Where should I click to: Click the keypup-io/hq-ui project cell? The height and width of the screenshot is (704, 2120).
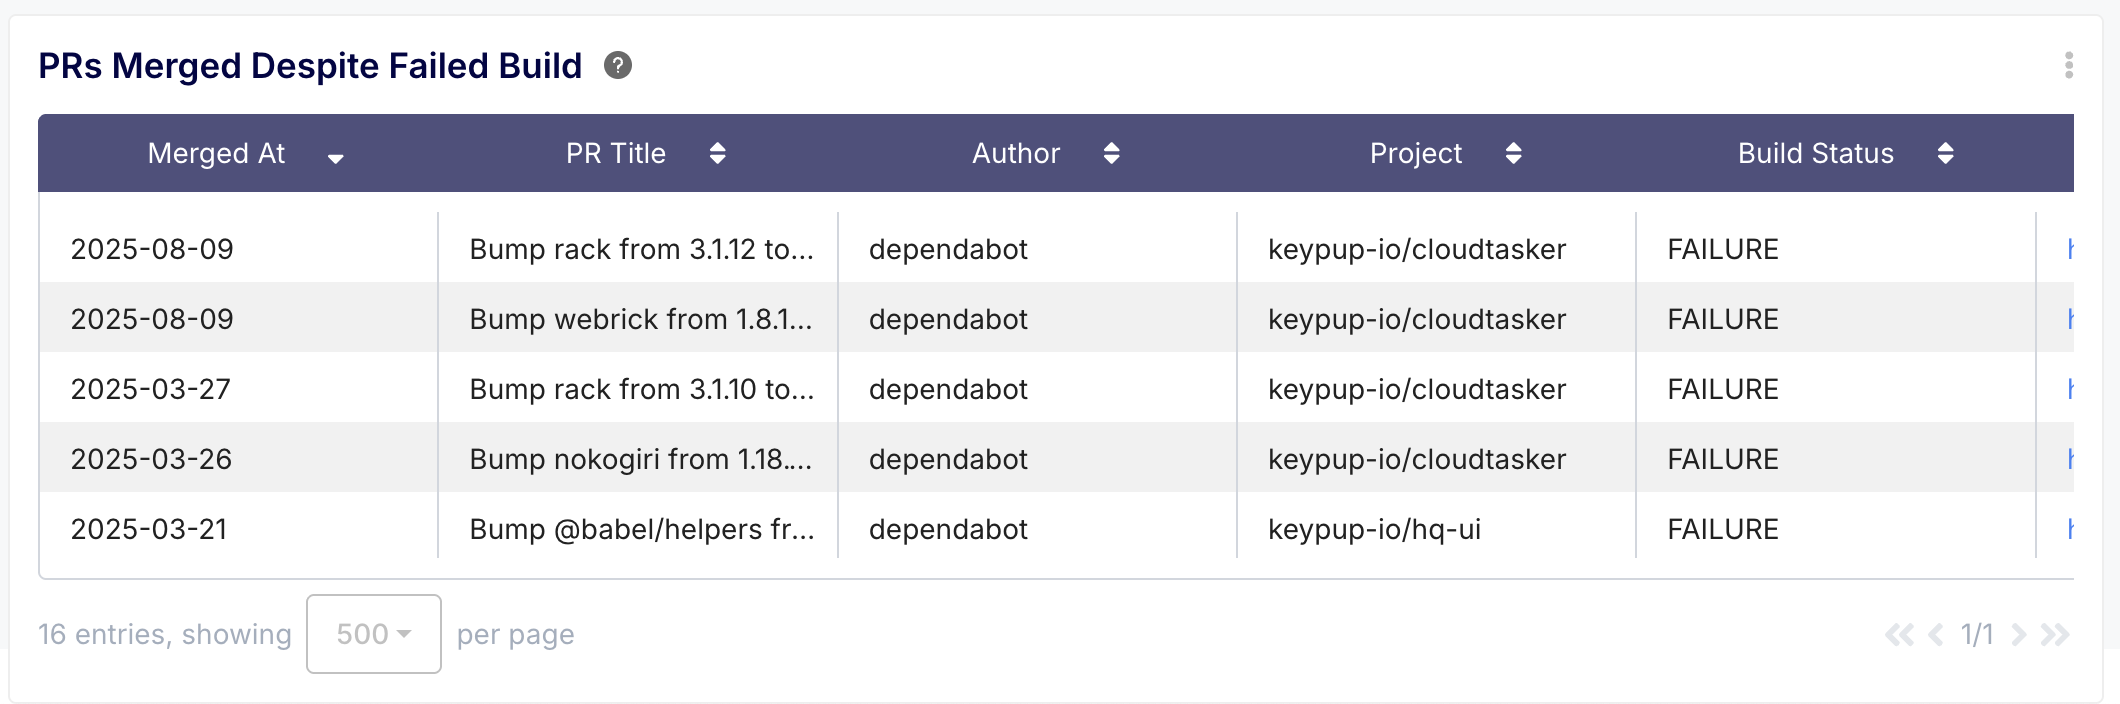(1374, 529)
